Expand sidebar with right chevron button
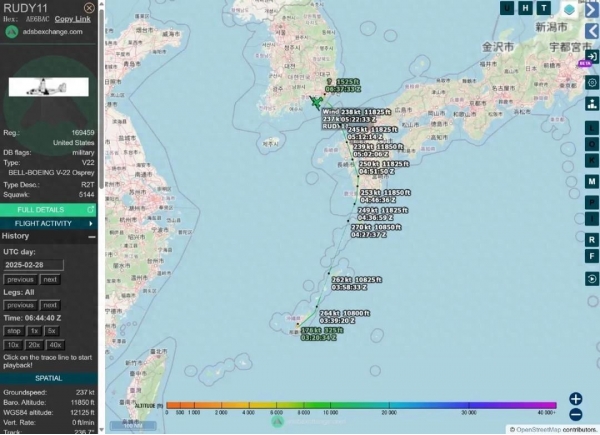The height and width of the screenshot is (435, 600). tap(592, 11)
